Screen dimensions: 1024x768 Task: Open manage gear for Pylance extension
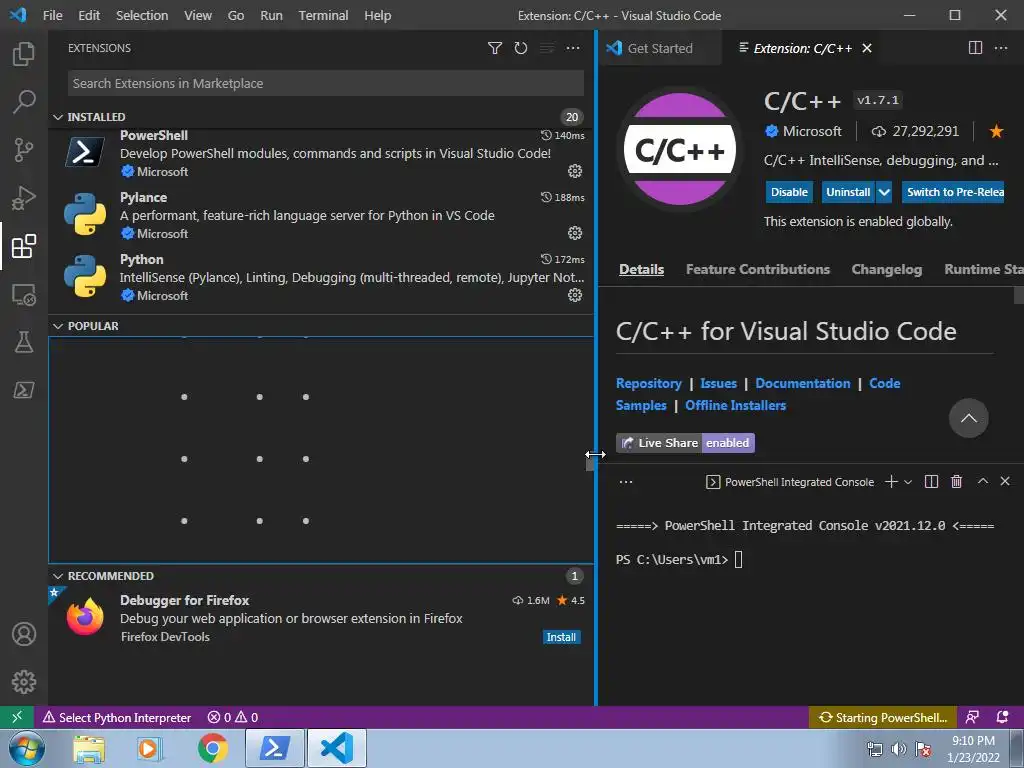575,233
